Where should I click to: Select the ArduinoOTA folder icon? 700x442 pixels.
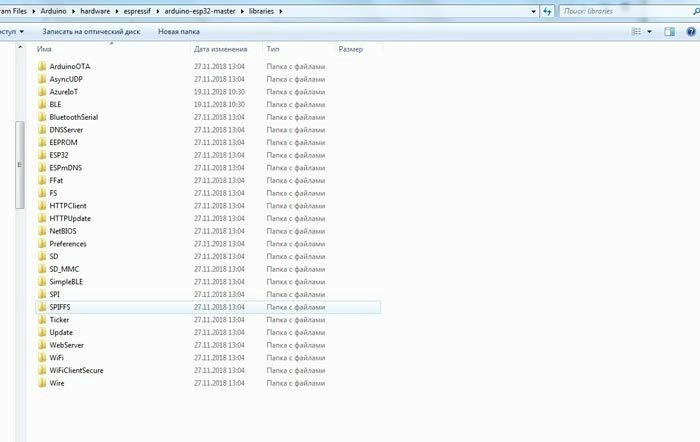pyautogui.click(x=42, y=67)
